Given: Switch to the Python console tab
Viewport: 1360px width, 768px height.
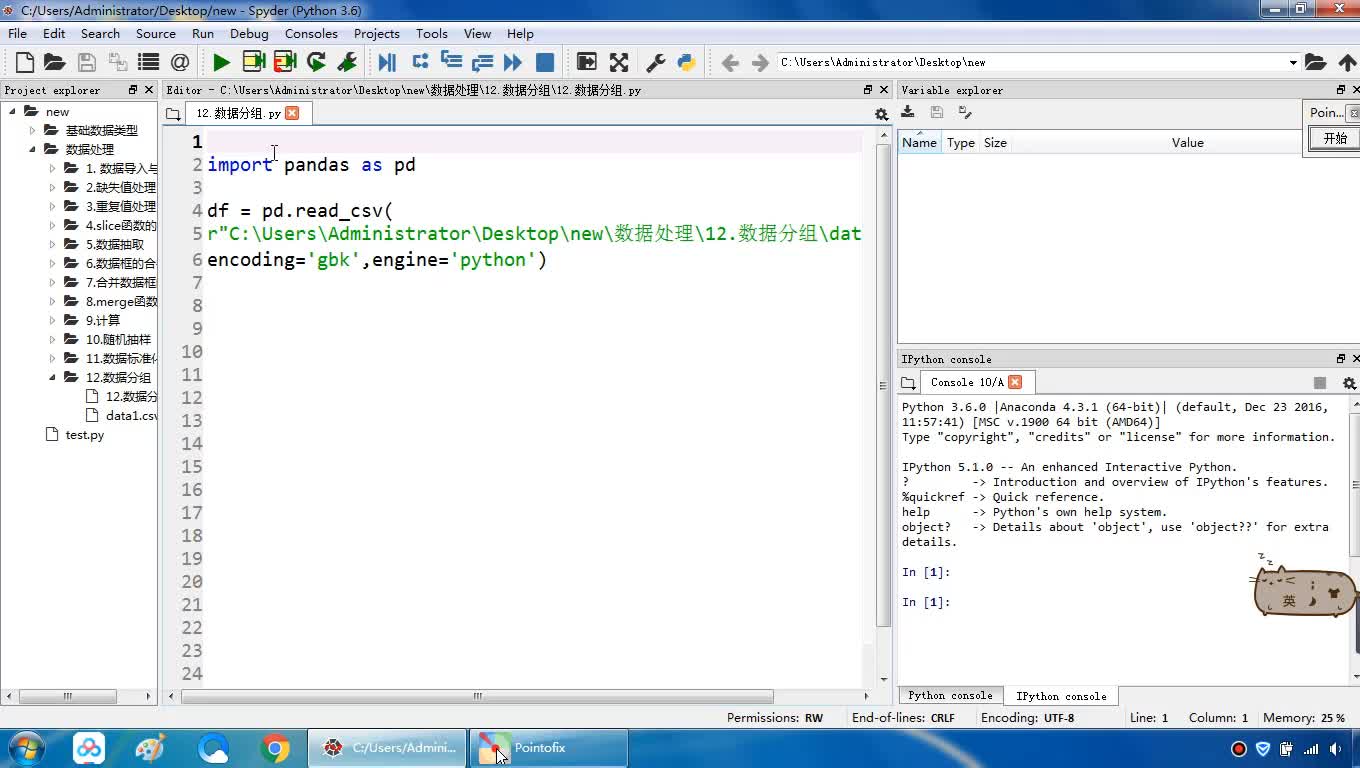Looking at the screenshot, I should point(950,696).
